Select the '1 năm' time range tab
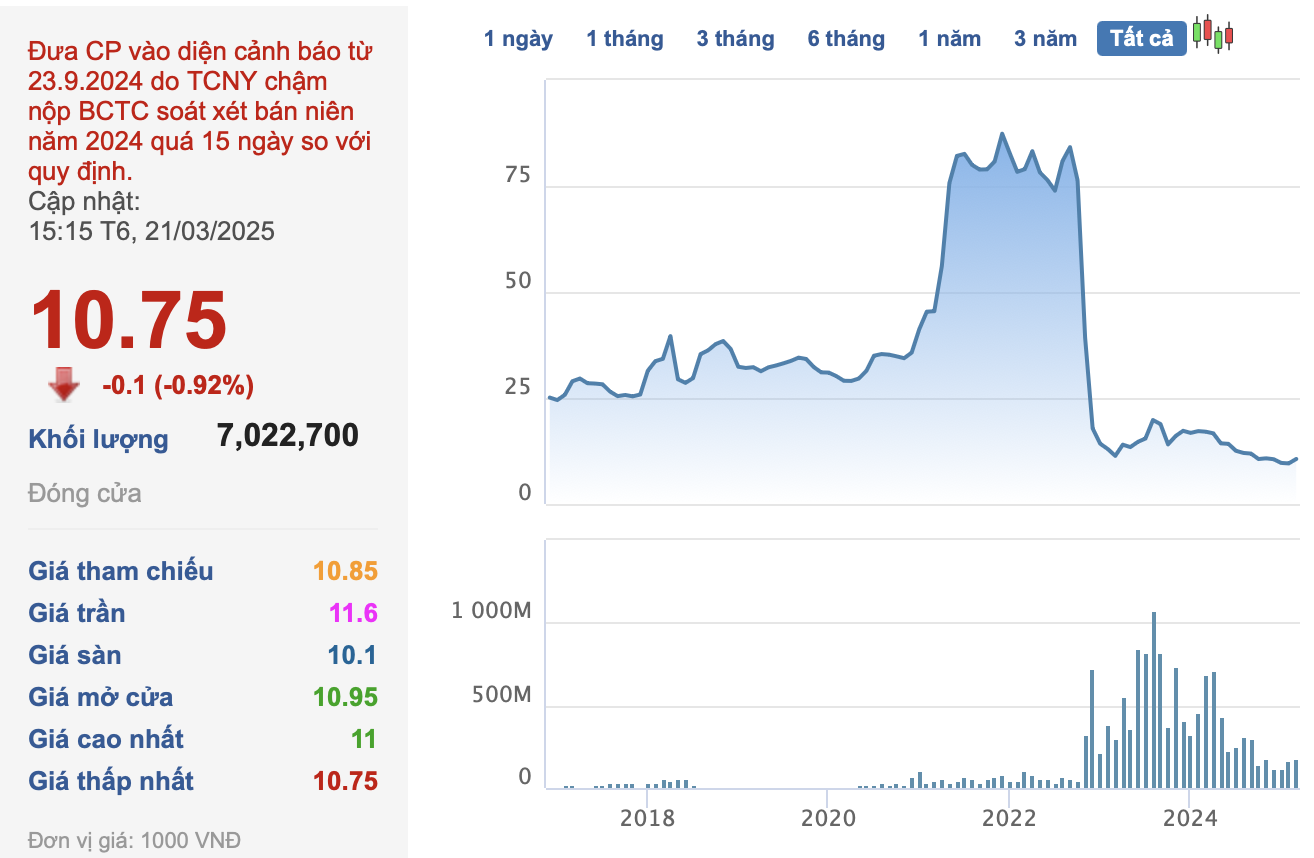 pos(950,39)
